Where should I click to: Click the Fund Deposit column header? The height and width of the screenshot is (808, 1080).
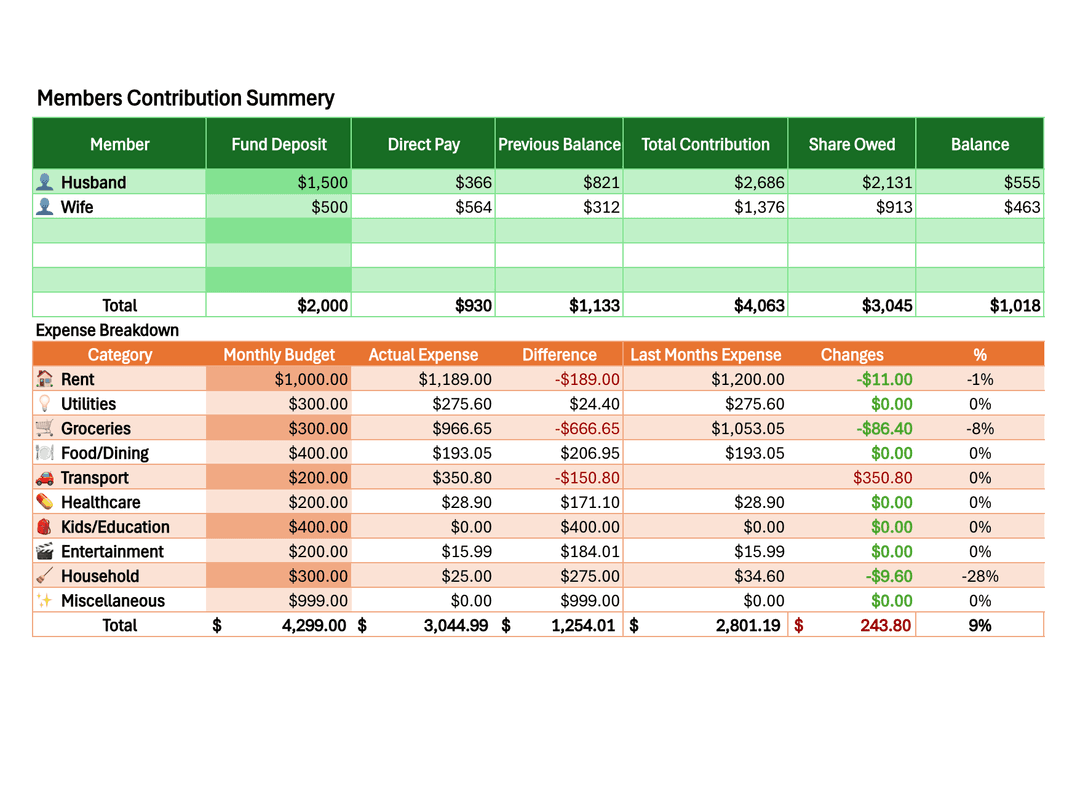(278, 143)
